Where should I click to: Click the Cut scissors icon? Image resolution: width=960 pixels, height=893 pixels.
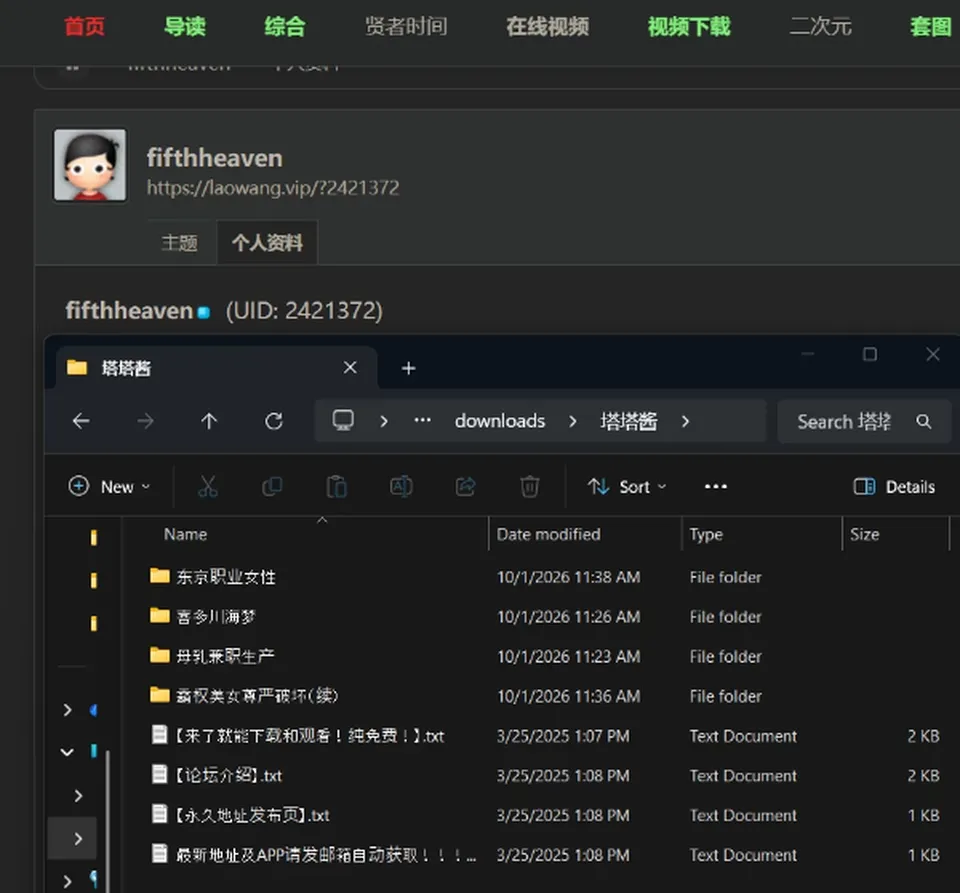point(208,487)
